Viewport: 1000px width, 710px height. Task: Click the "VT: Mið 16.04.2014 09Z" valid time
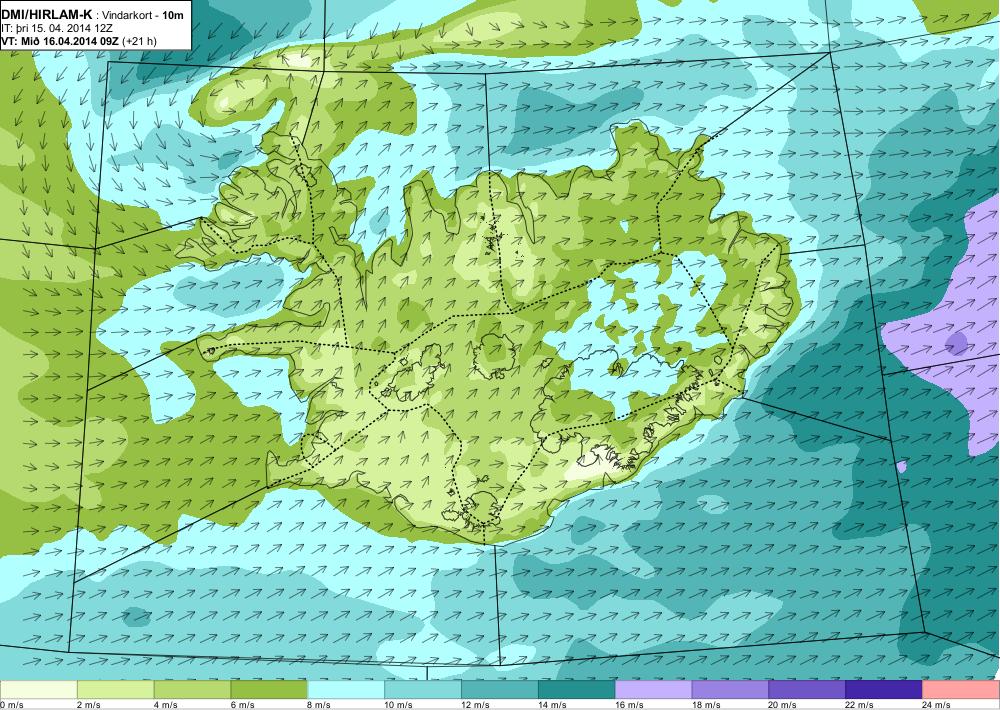pyautogui.click(x=61, y=41)
